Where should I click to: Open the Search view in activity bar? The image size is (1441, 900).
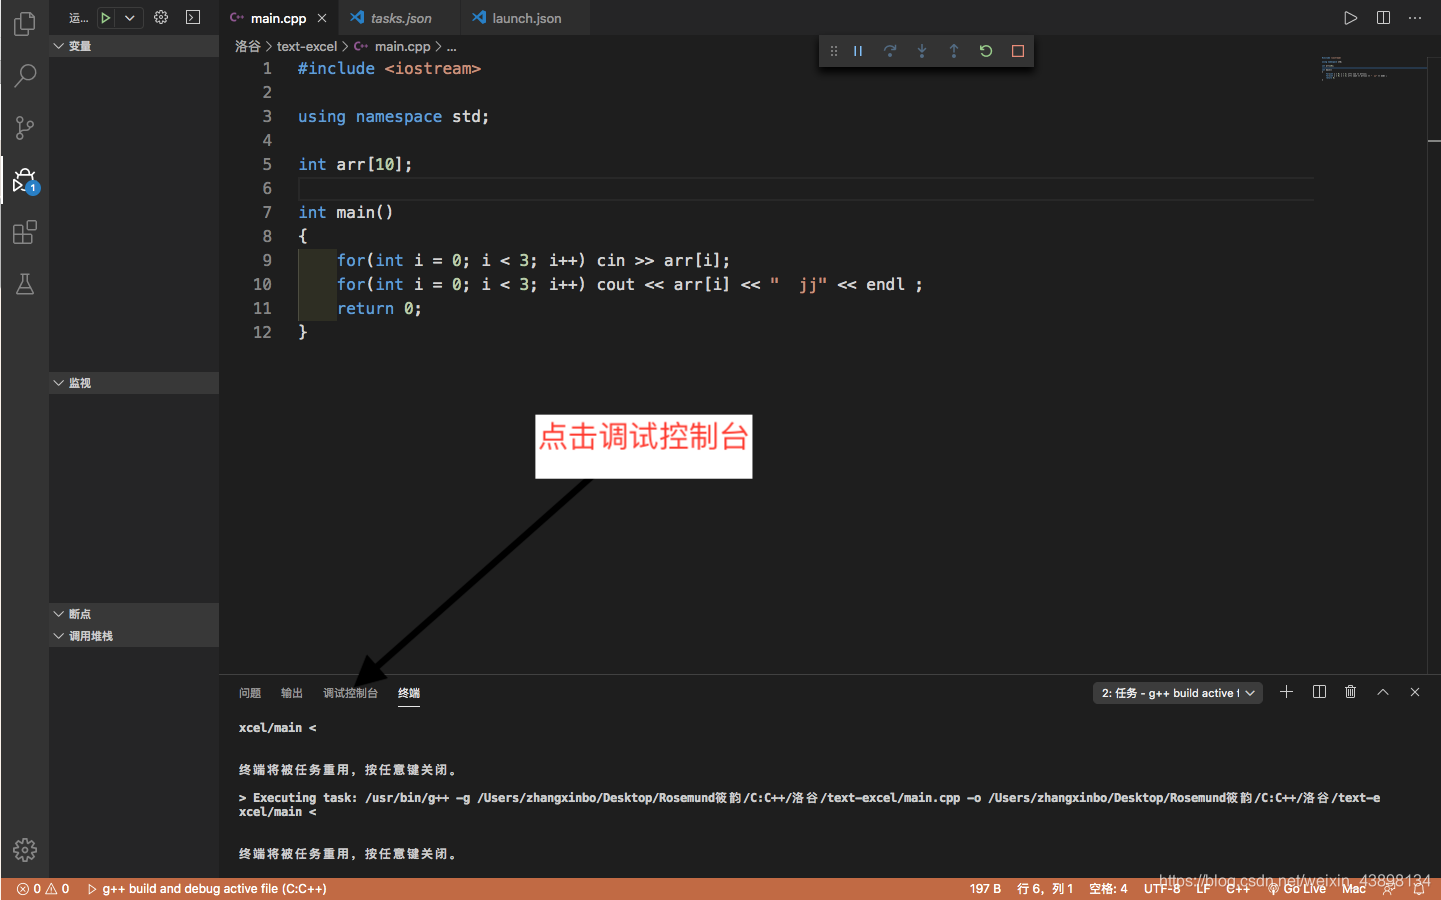tap(25, 75)
